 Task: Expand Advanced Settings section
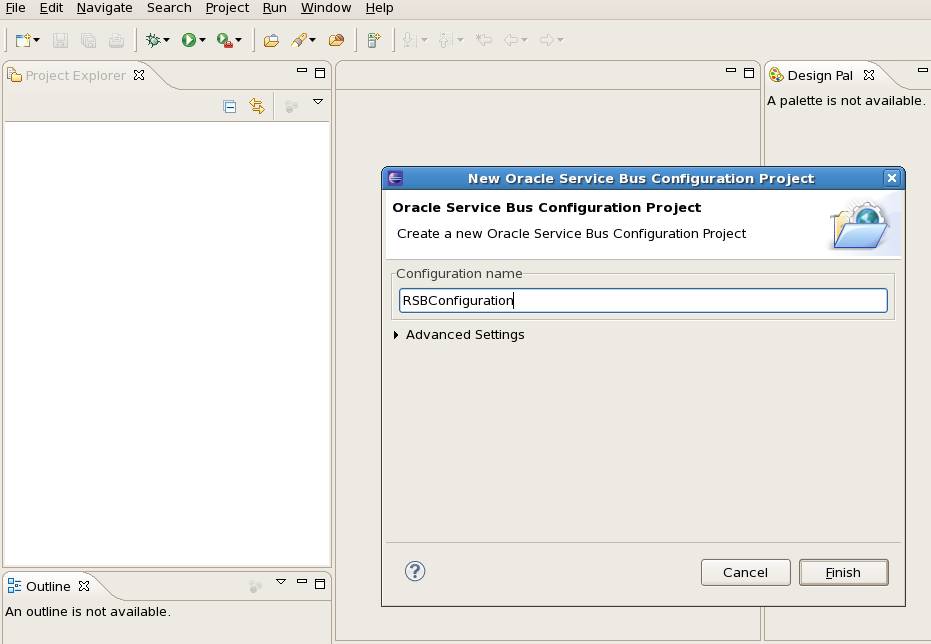(x=396, y=335)
